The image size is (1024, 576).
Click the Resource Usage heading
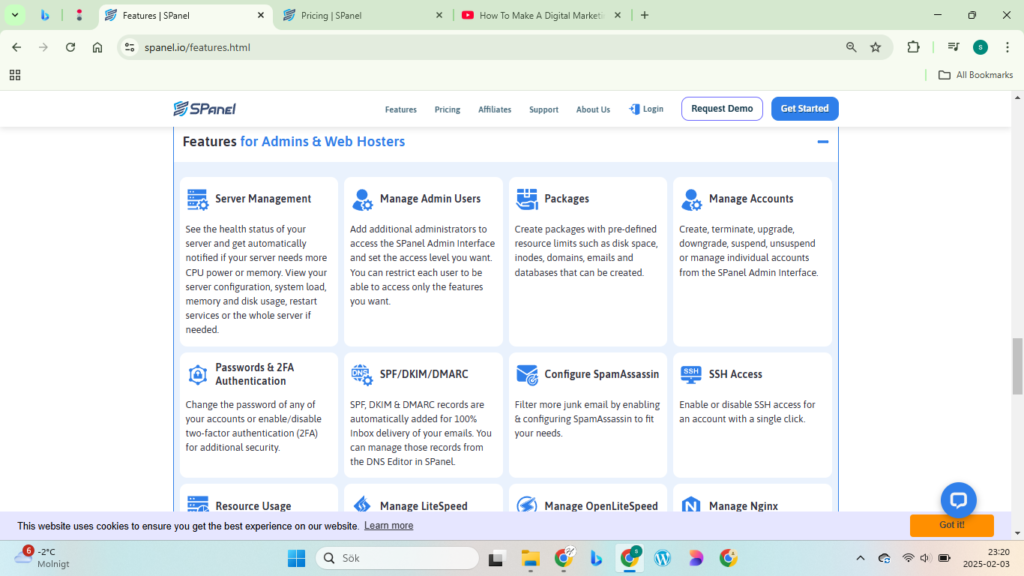pos(253,506)
